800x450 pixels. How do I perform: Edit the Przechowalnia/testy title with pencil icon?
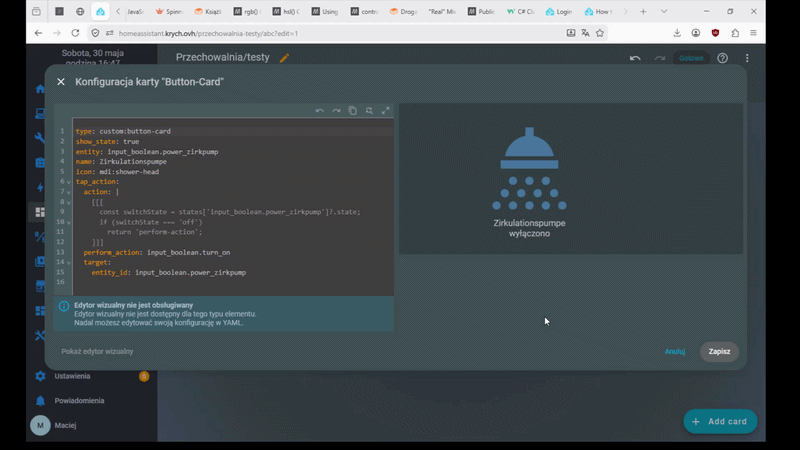[x=284, y=58]
